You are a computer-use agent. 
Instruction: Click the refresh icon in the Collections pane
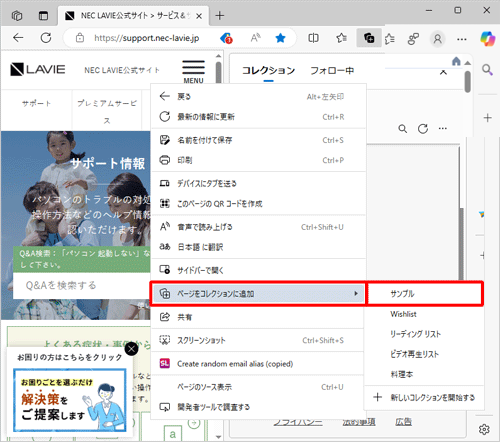click(423, 129)
